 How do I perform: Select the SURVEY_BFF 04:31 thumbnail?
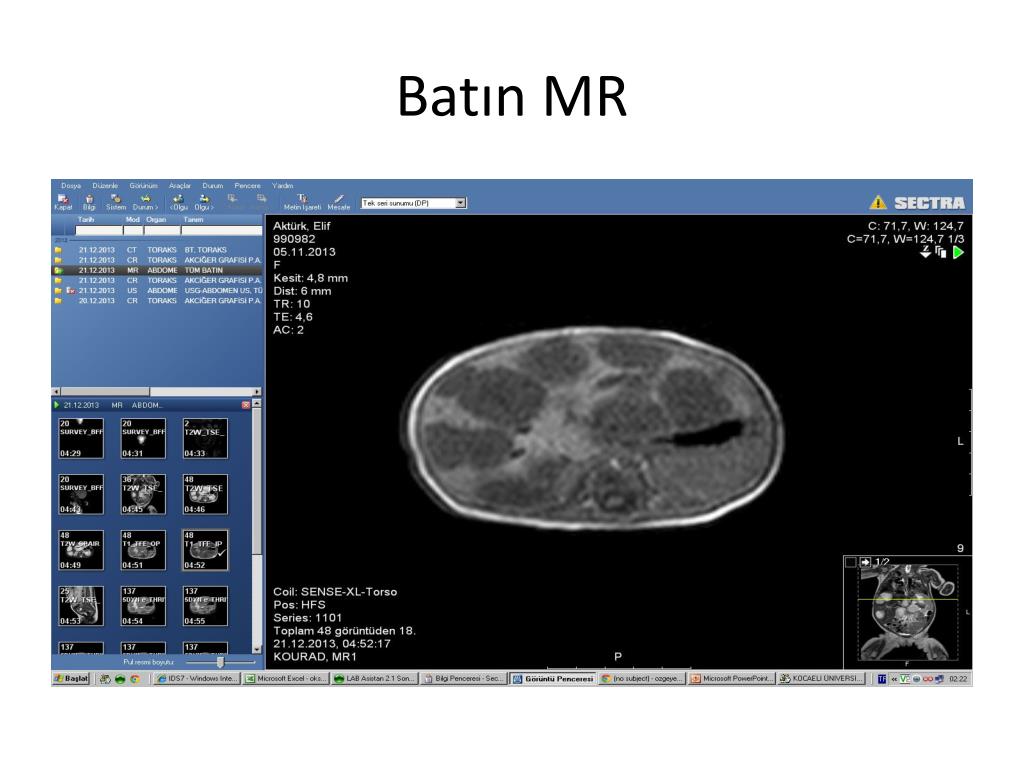[143, 439]
